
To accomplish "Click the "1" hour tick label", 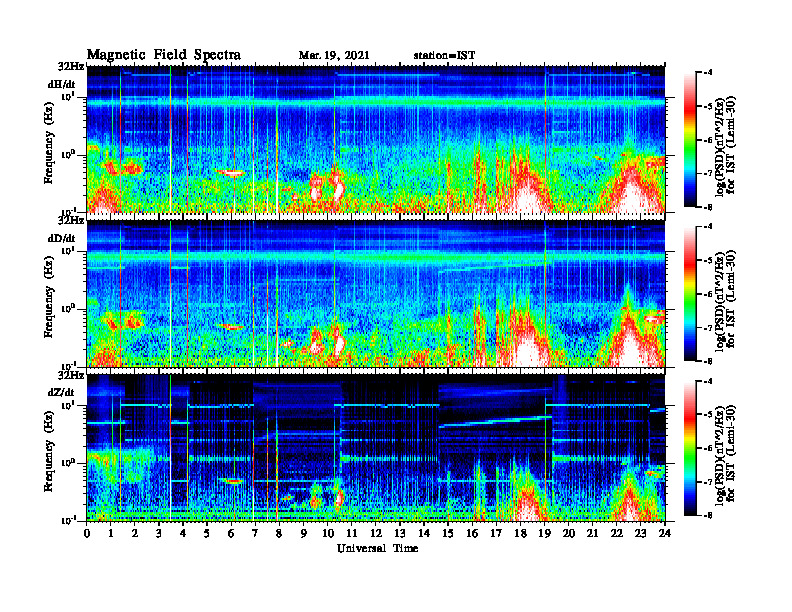I will (x=111, y=533).
